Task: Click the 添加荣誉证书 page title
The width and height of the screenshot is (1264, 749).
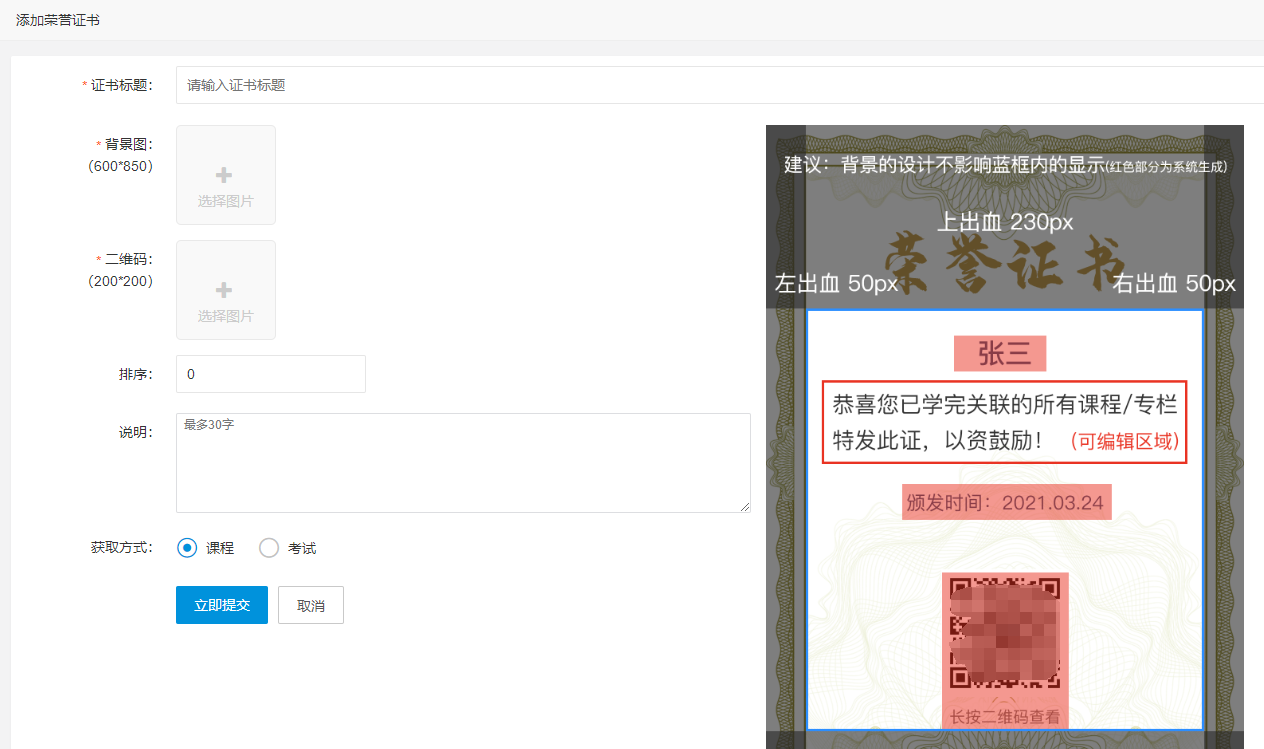Action: click(x=58, y=20)
